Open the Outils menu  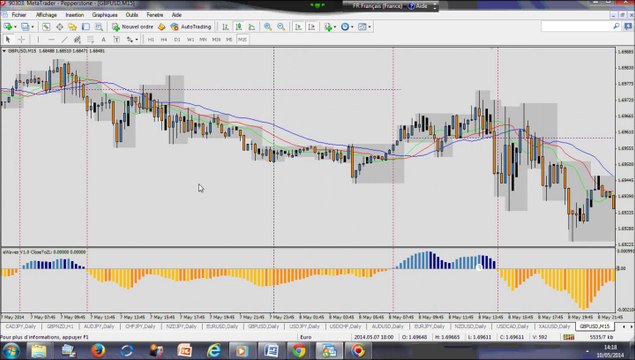tap(132, 15)
